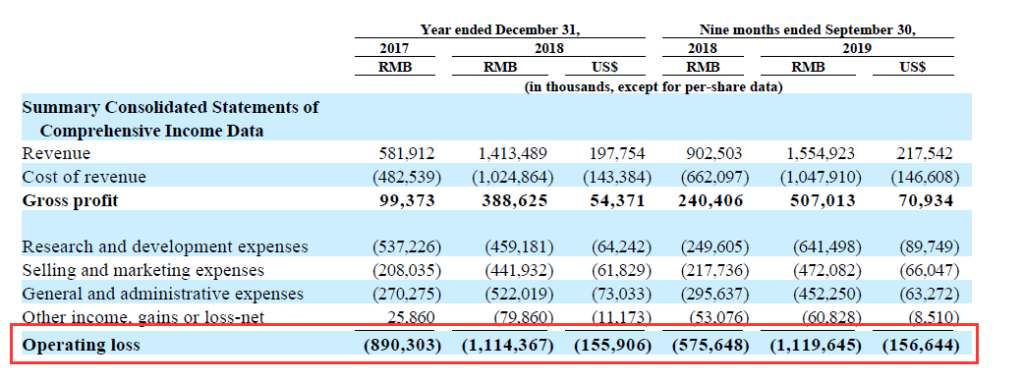Select the 2017 revenue value 581,912
1024x382 pixels.
pos(406,153)
